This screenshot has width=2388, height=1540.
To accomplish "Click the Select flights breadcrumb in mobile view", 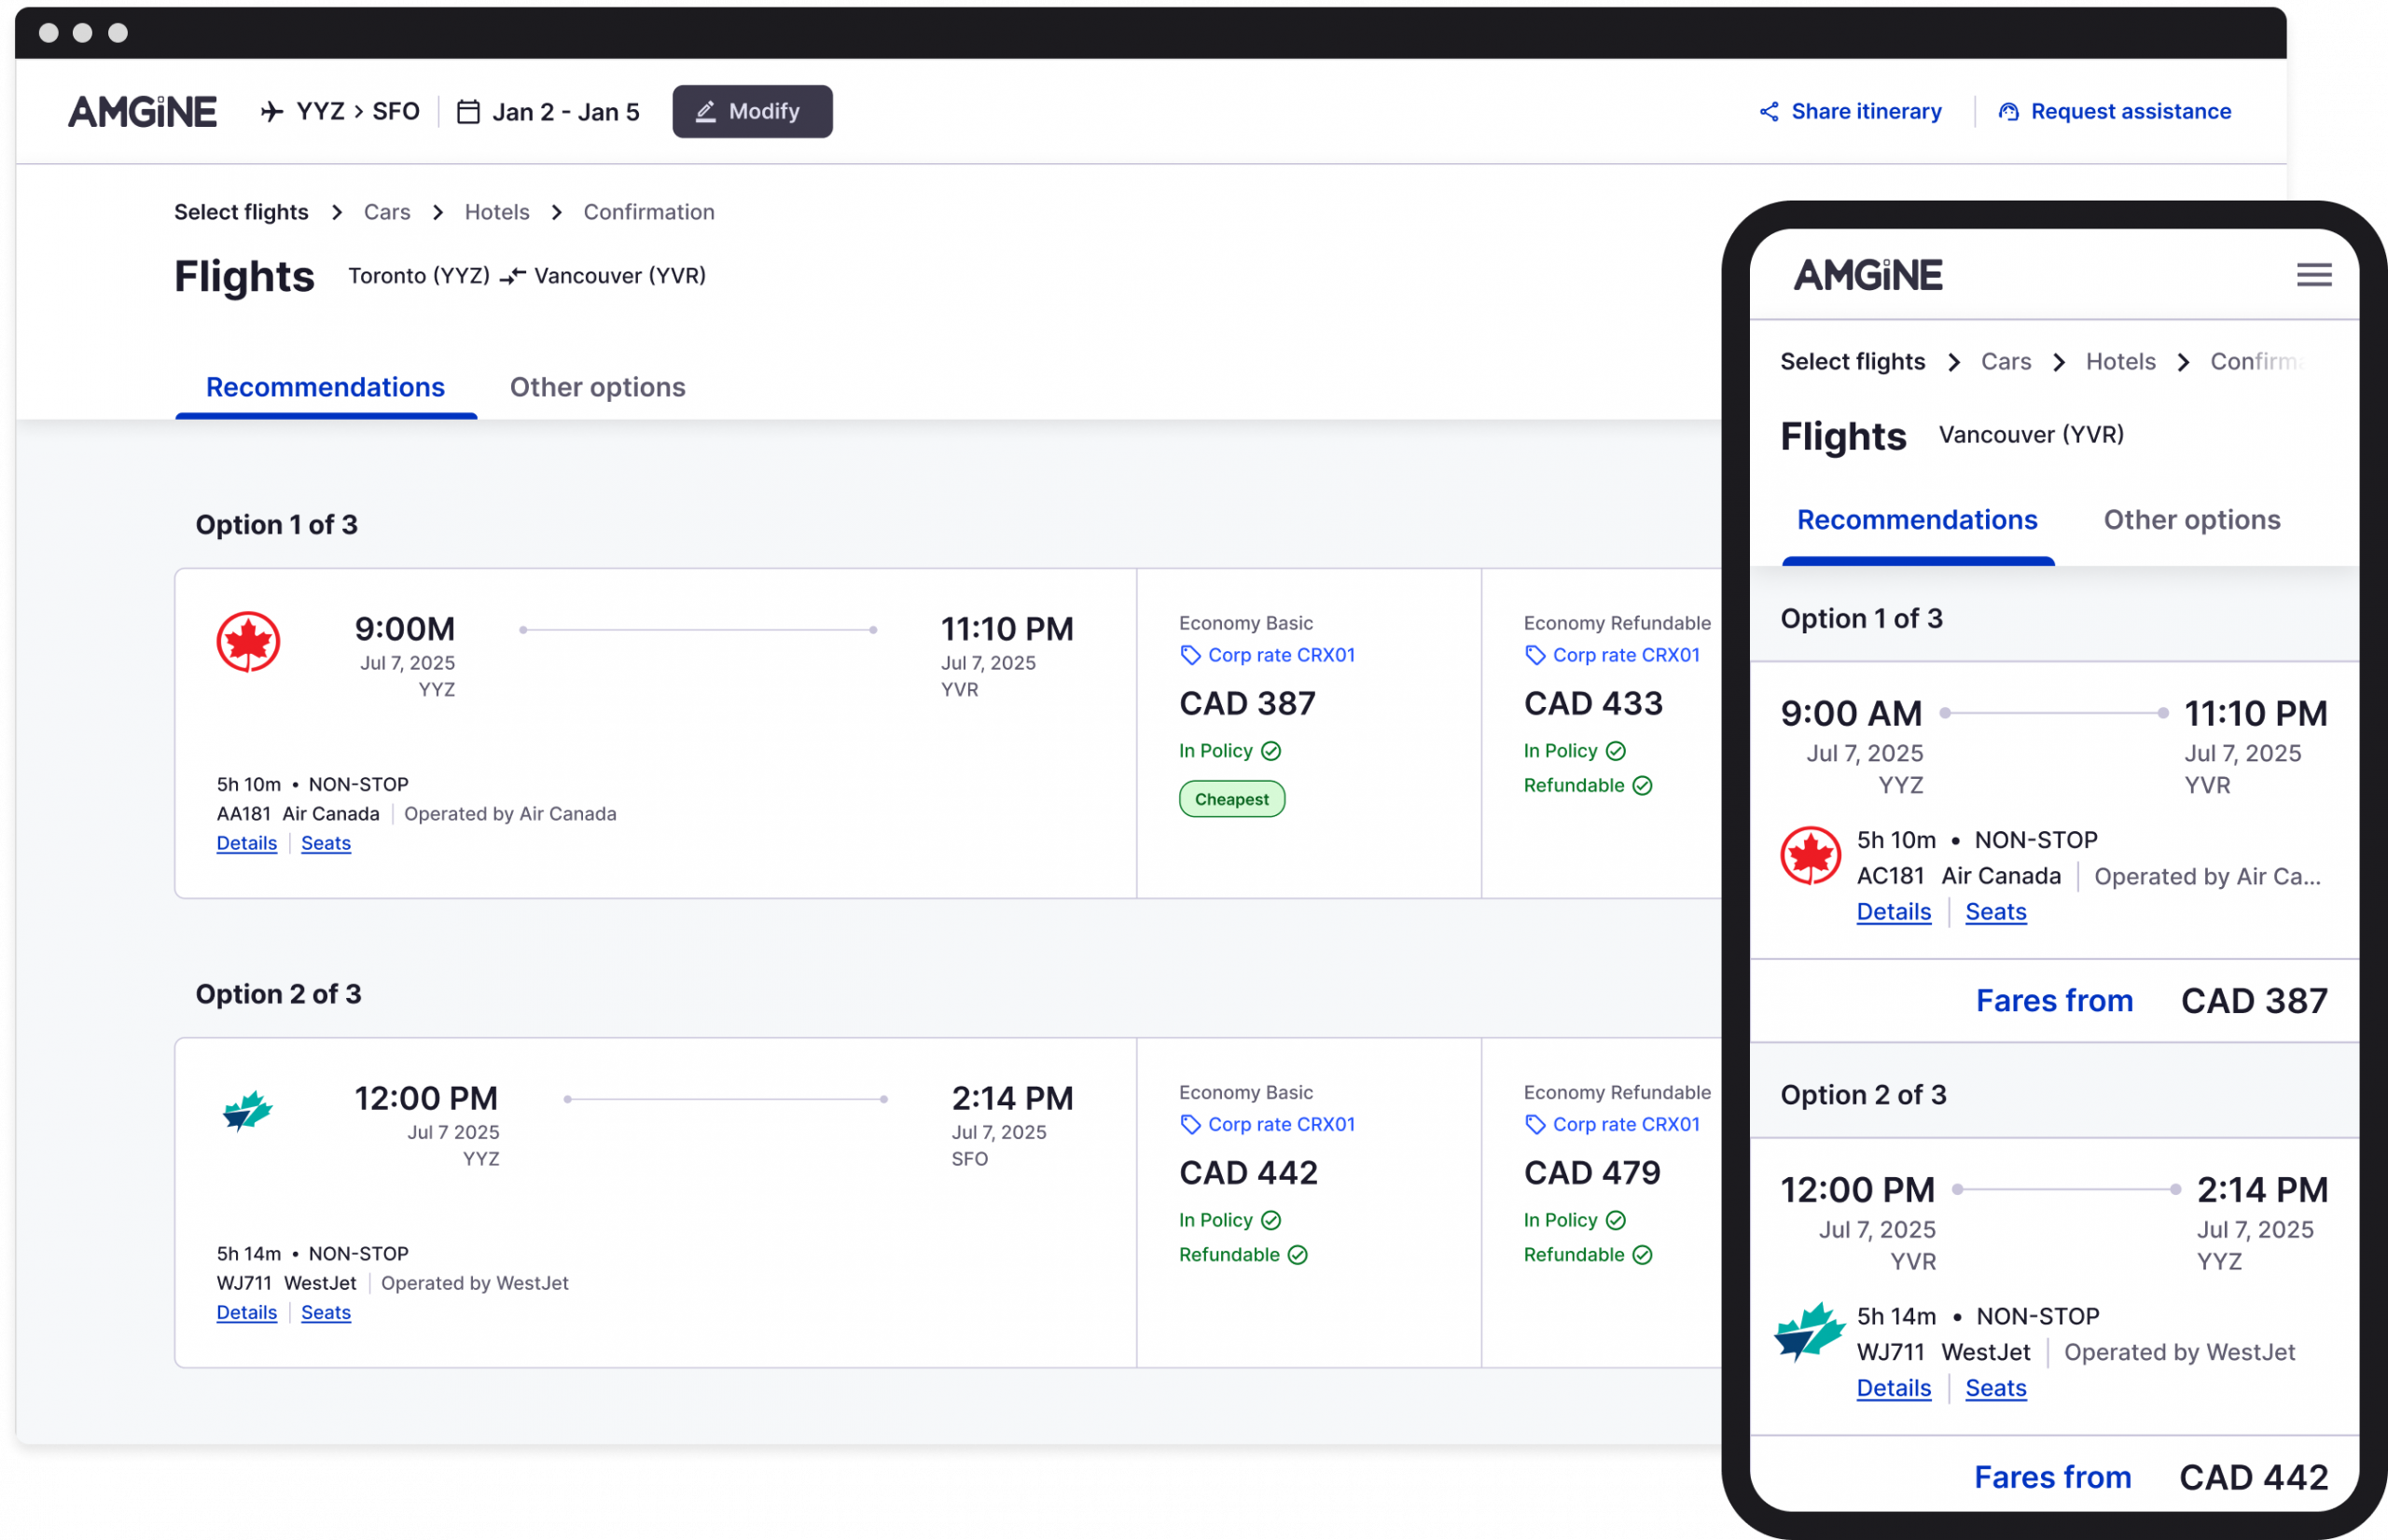I will coord(1852,361).
